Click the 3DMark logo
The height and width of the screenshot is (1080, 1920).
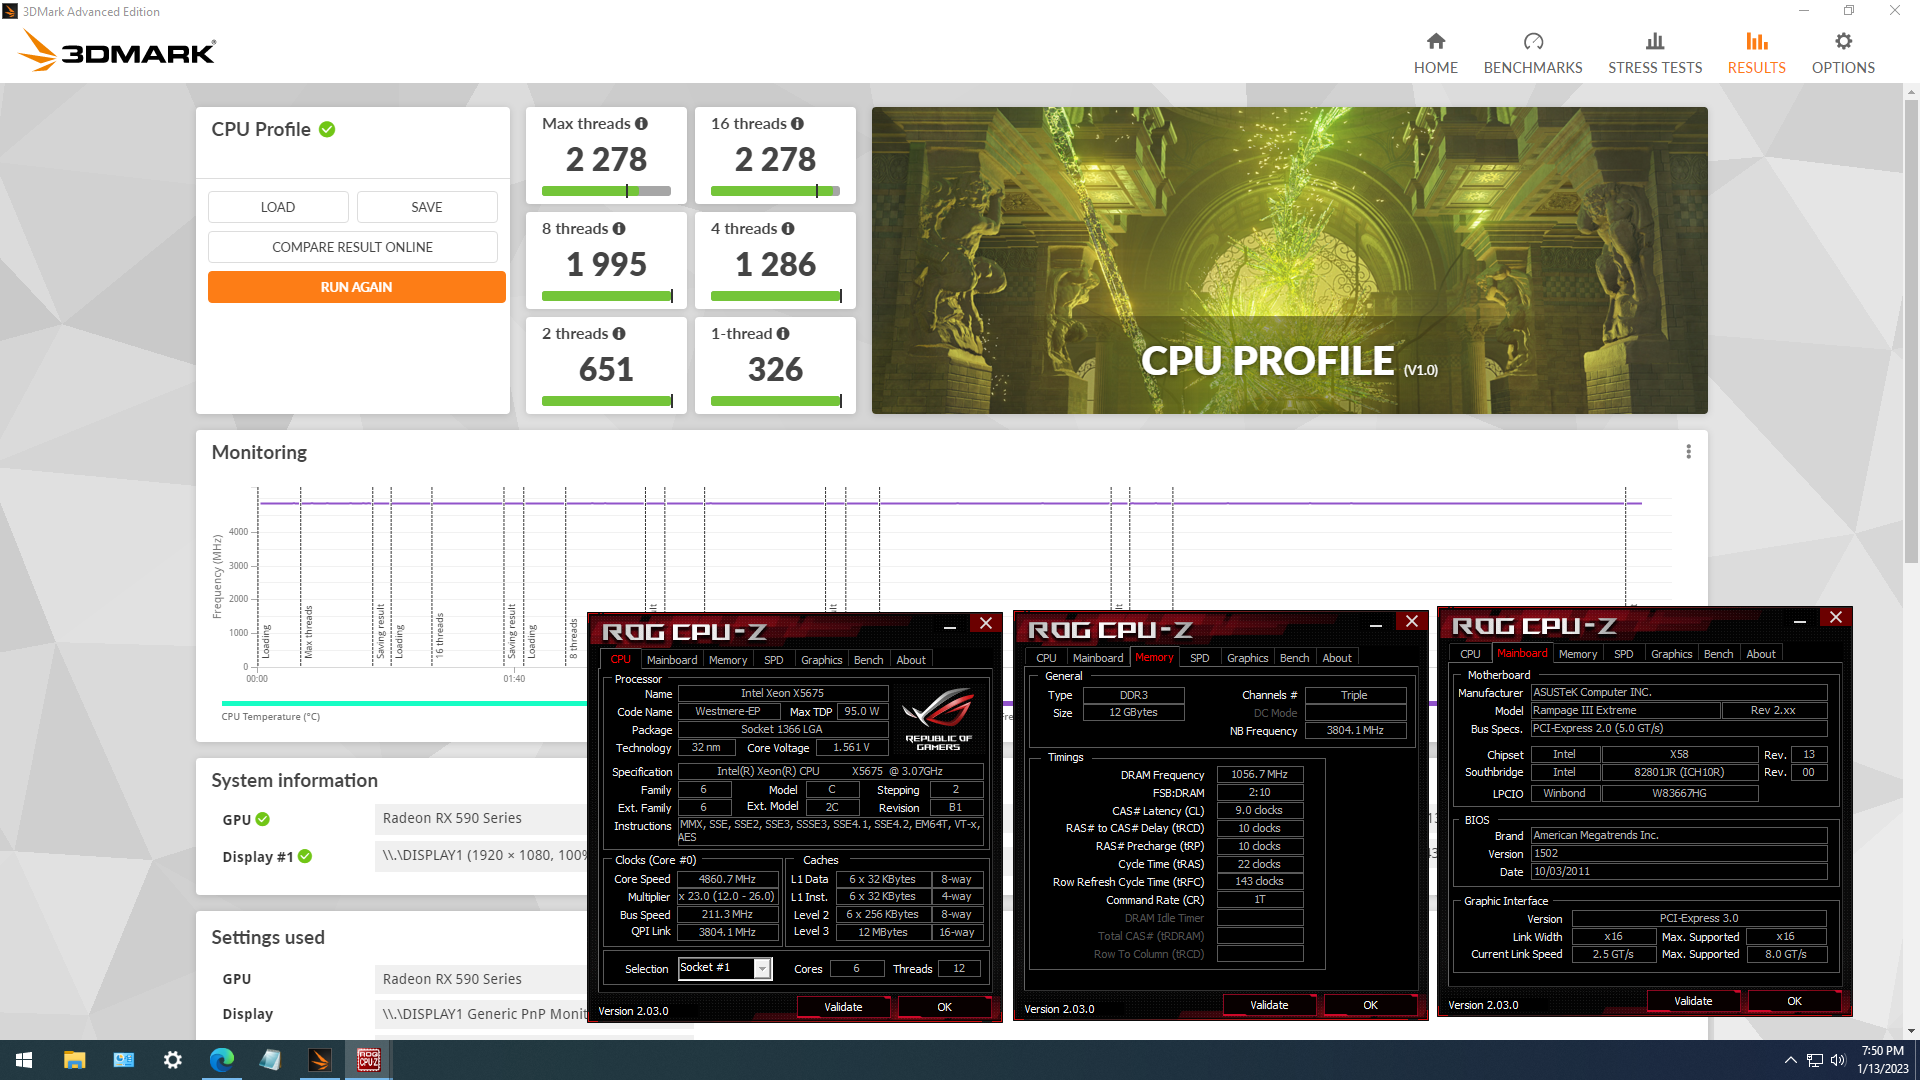pyautogui.click(x=118, y=50)
